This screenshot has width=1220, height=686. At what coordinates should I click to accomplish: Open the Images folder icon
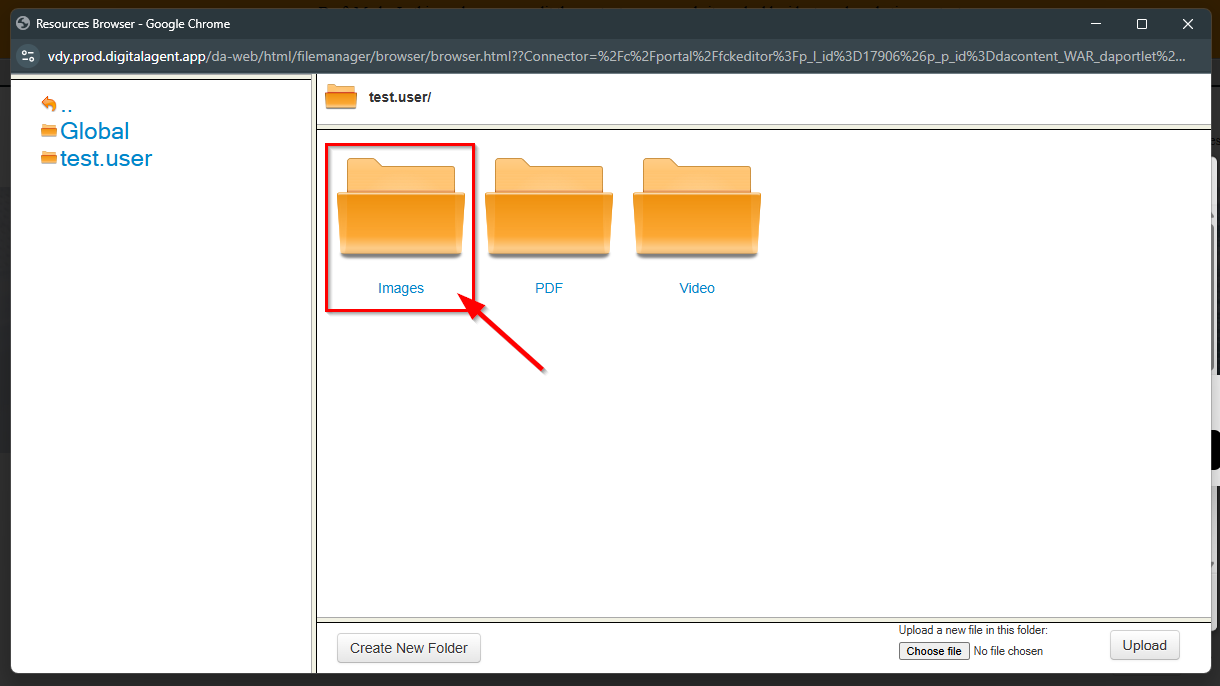point(401,207)
